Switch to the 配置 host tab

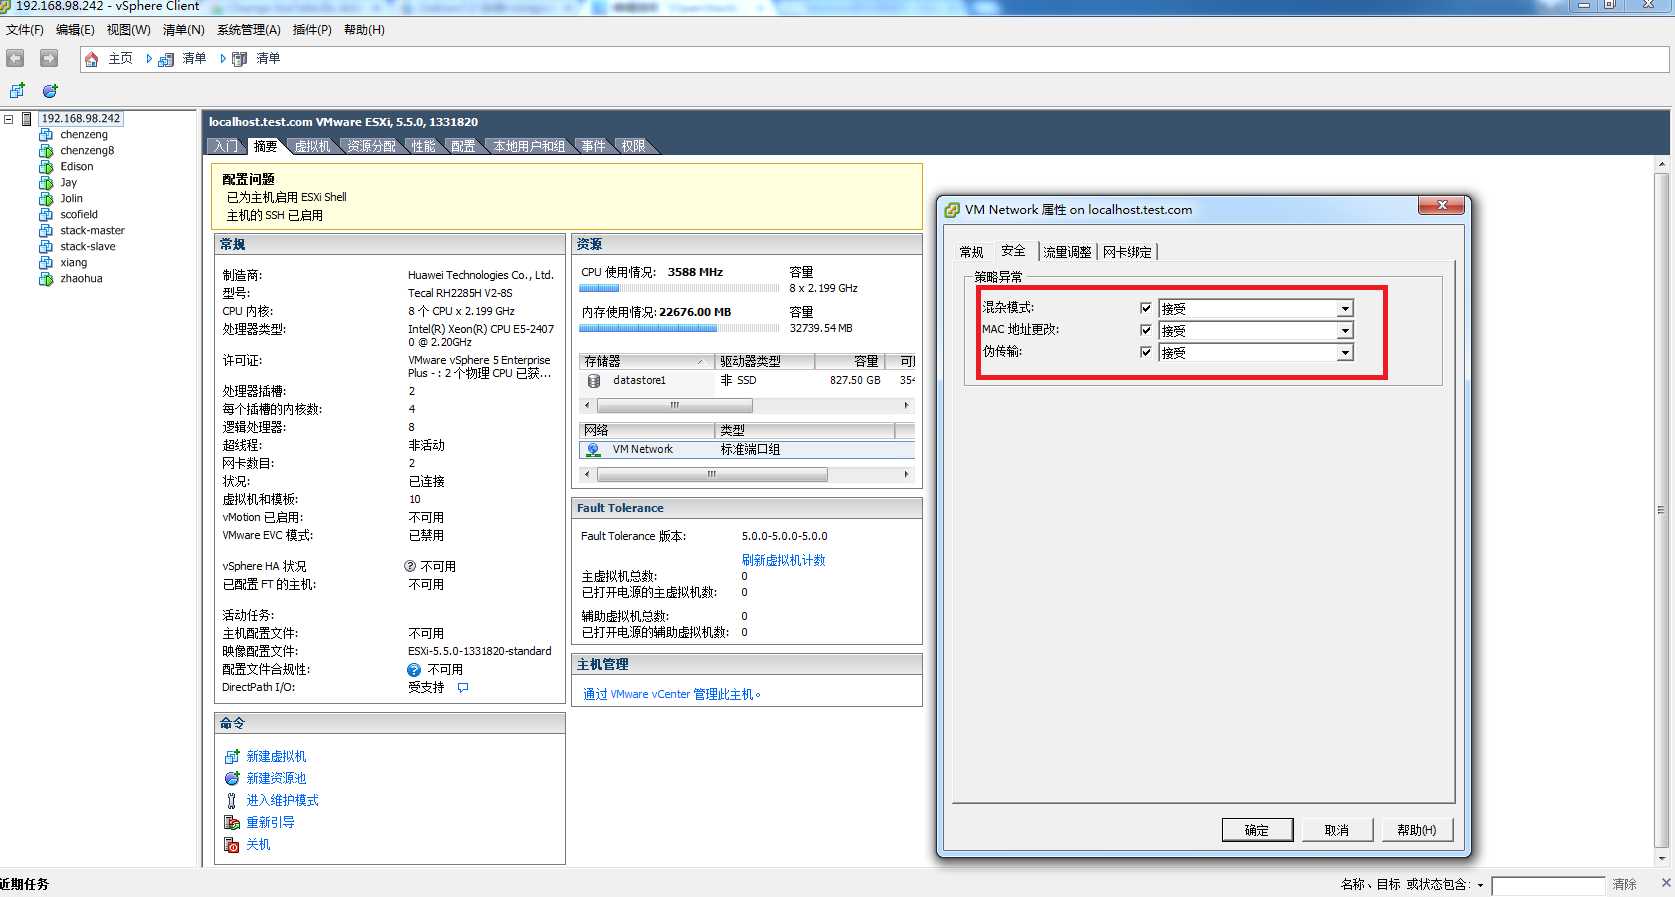click(x=463, y=147)
